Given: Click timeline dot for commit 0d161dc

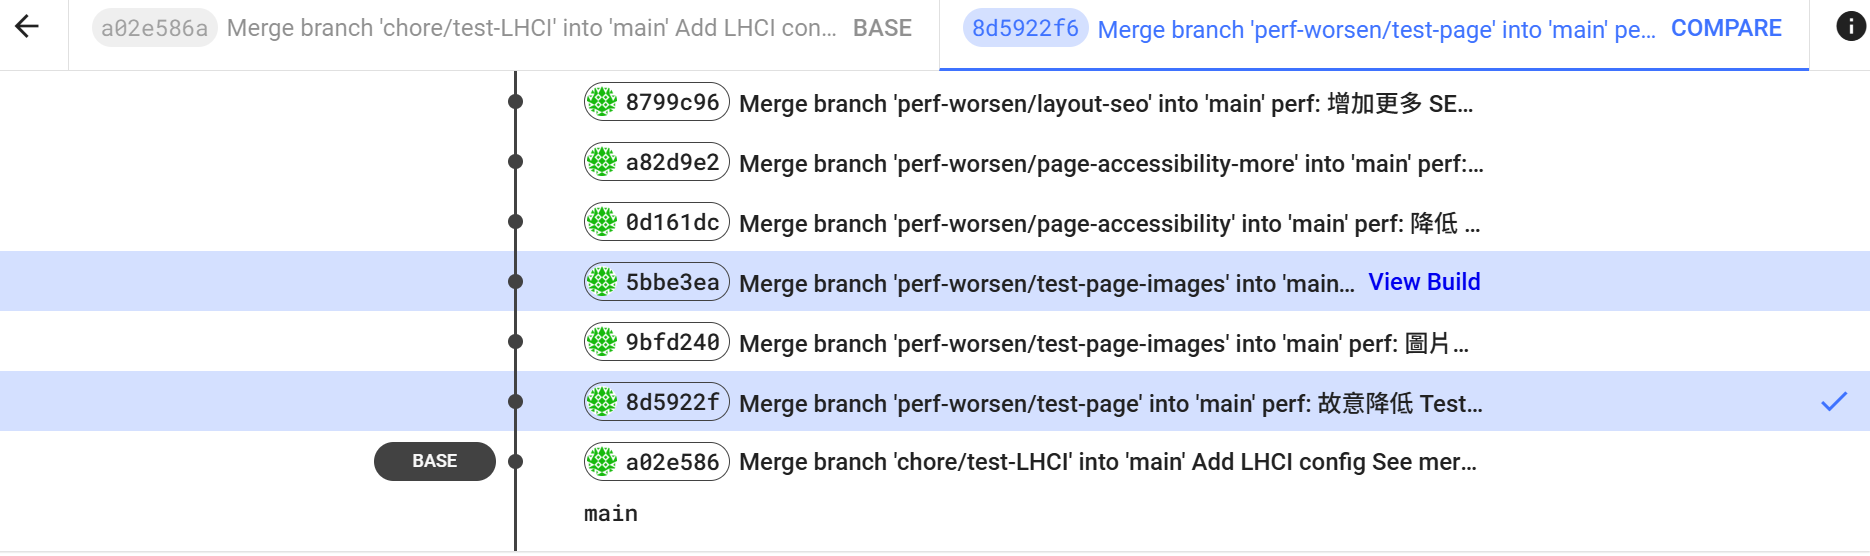Looking at the screenshot, I should [x=515, y=222].
